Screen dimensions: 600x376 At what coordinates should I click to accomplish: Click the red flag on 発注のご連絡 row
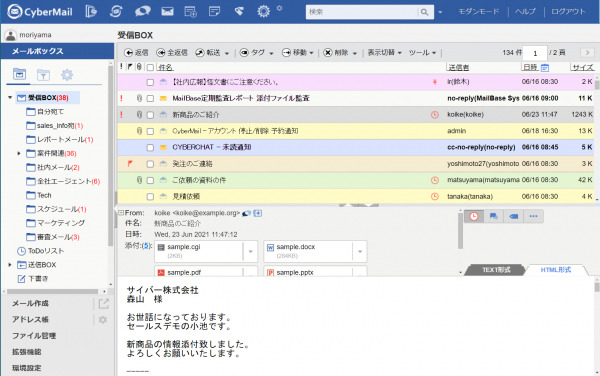pyautogui.click(x=130, y=164)
